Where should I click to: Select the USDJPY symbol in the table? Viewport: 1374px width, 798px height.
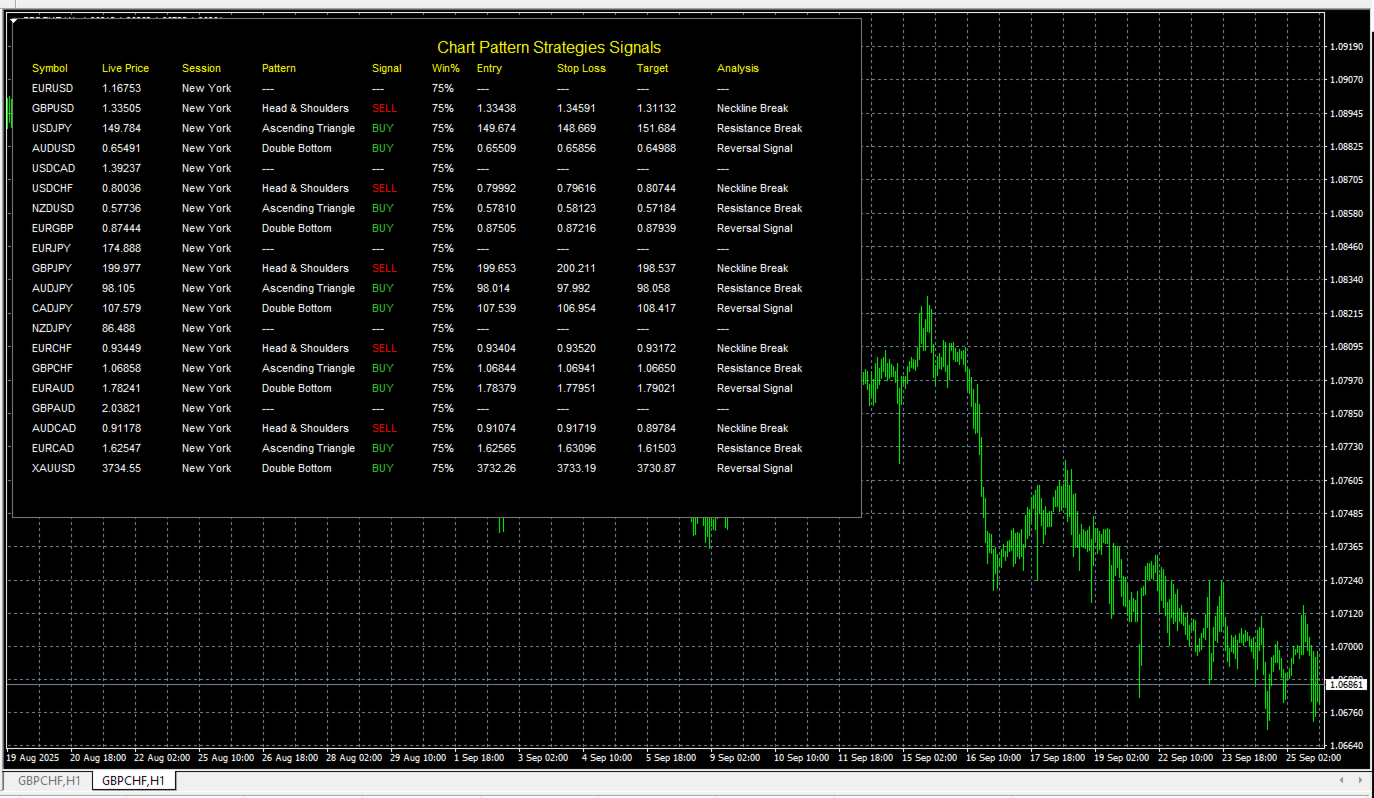coord(53,128)
